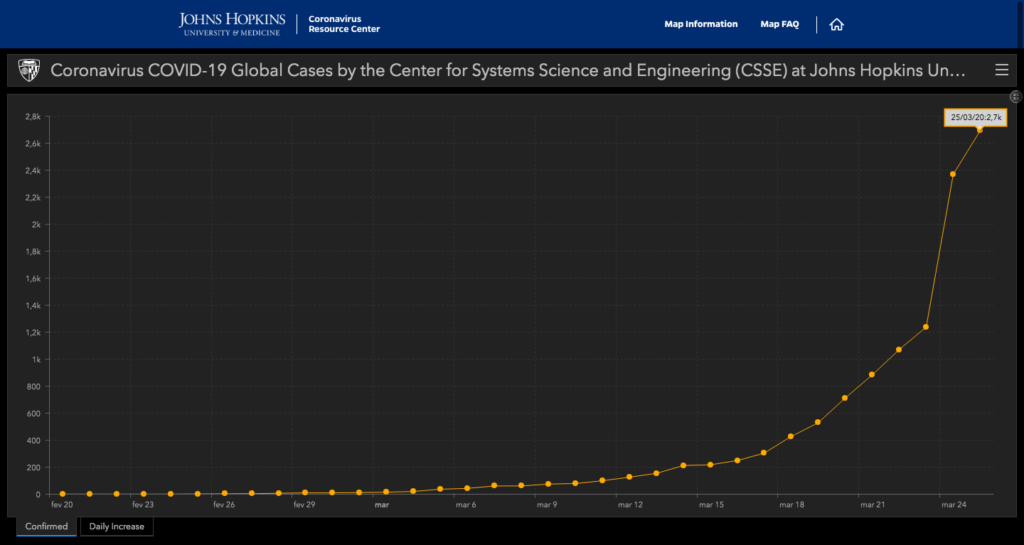Viewport: 1024px width, 545px height.
Task: Open Map Information link
Action: point(701,24)
